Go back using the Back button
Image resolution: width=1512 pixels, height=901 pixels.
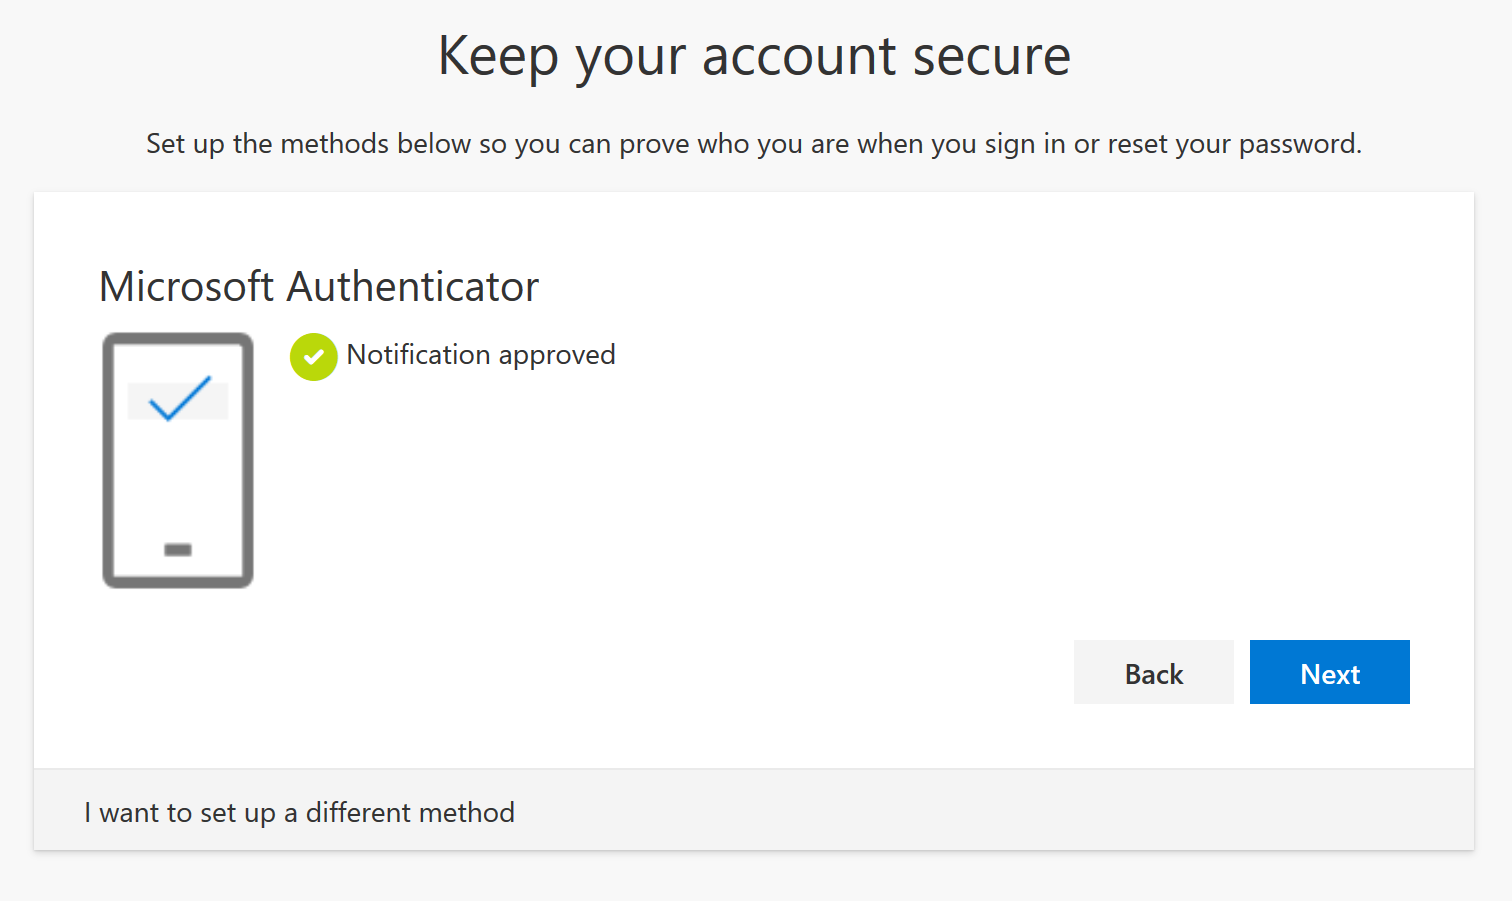tap(1153, 672)
